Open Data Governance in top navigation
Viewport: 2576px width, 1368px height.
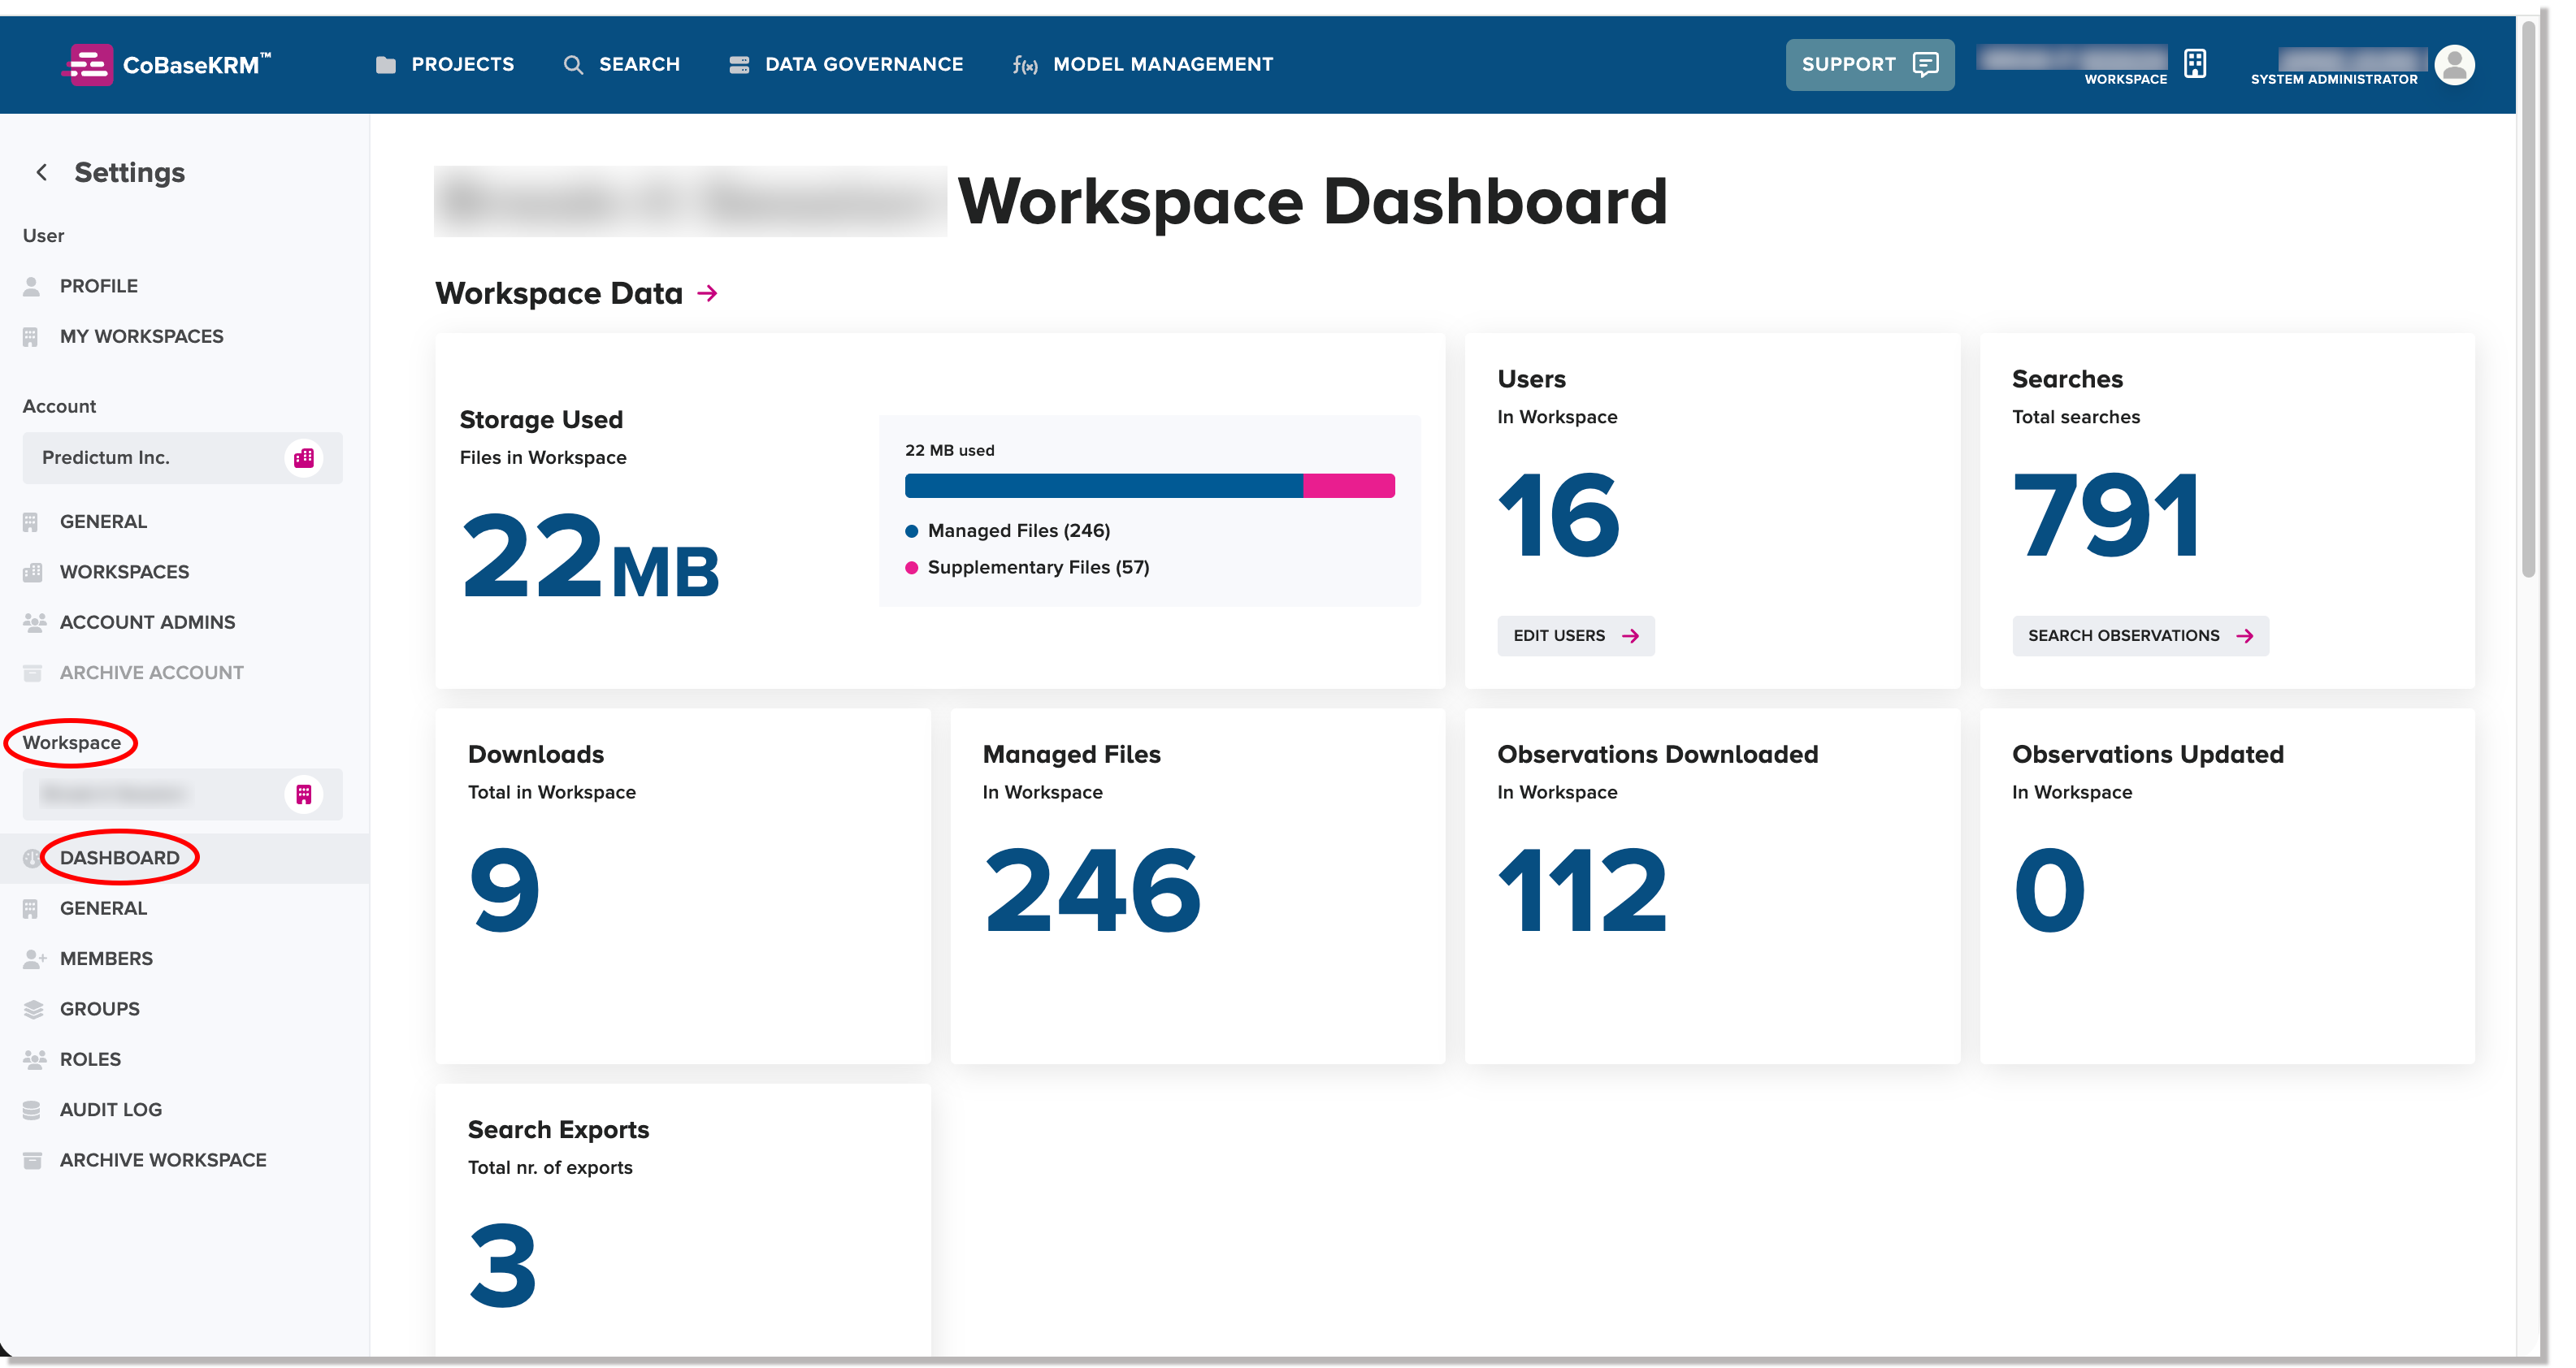tap(846, 65)
